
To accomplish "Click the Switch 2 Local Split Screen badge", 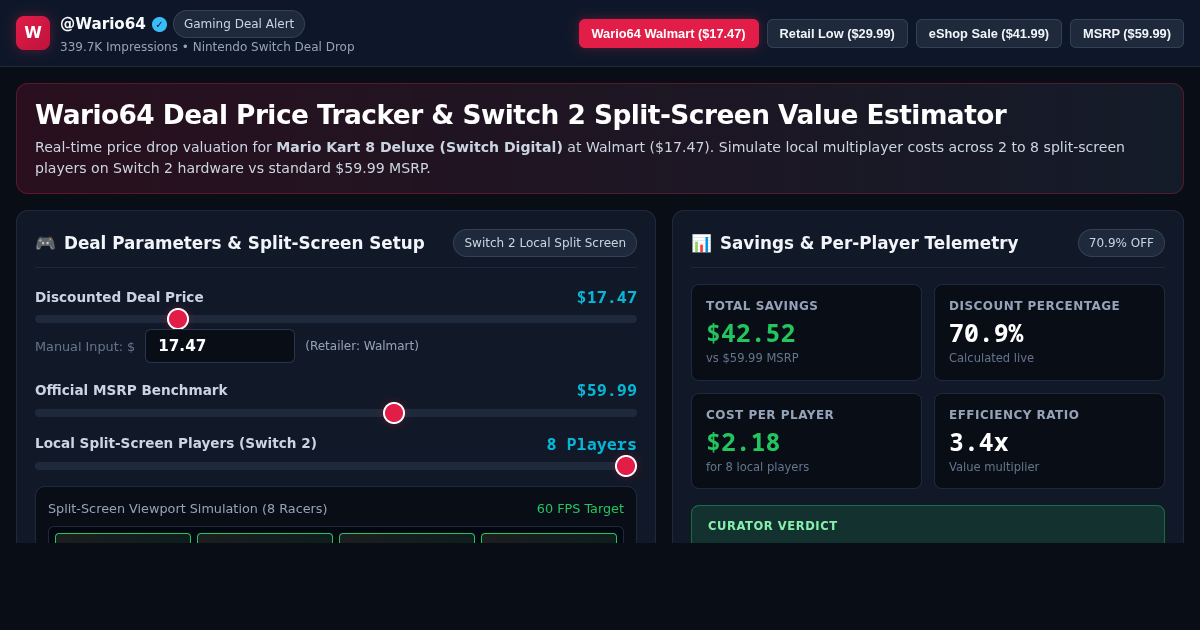I will [x=545, y=243].
